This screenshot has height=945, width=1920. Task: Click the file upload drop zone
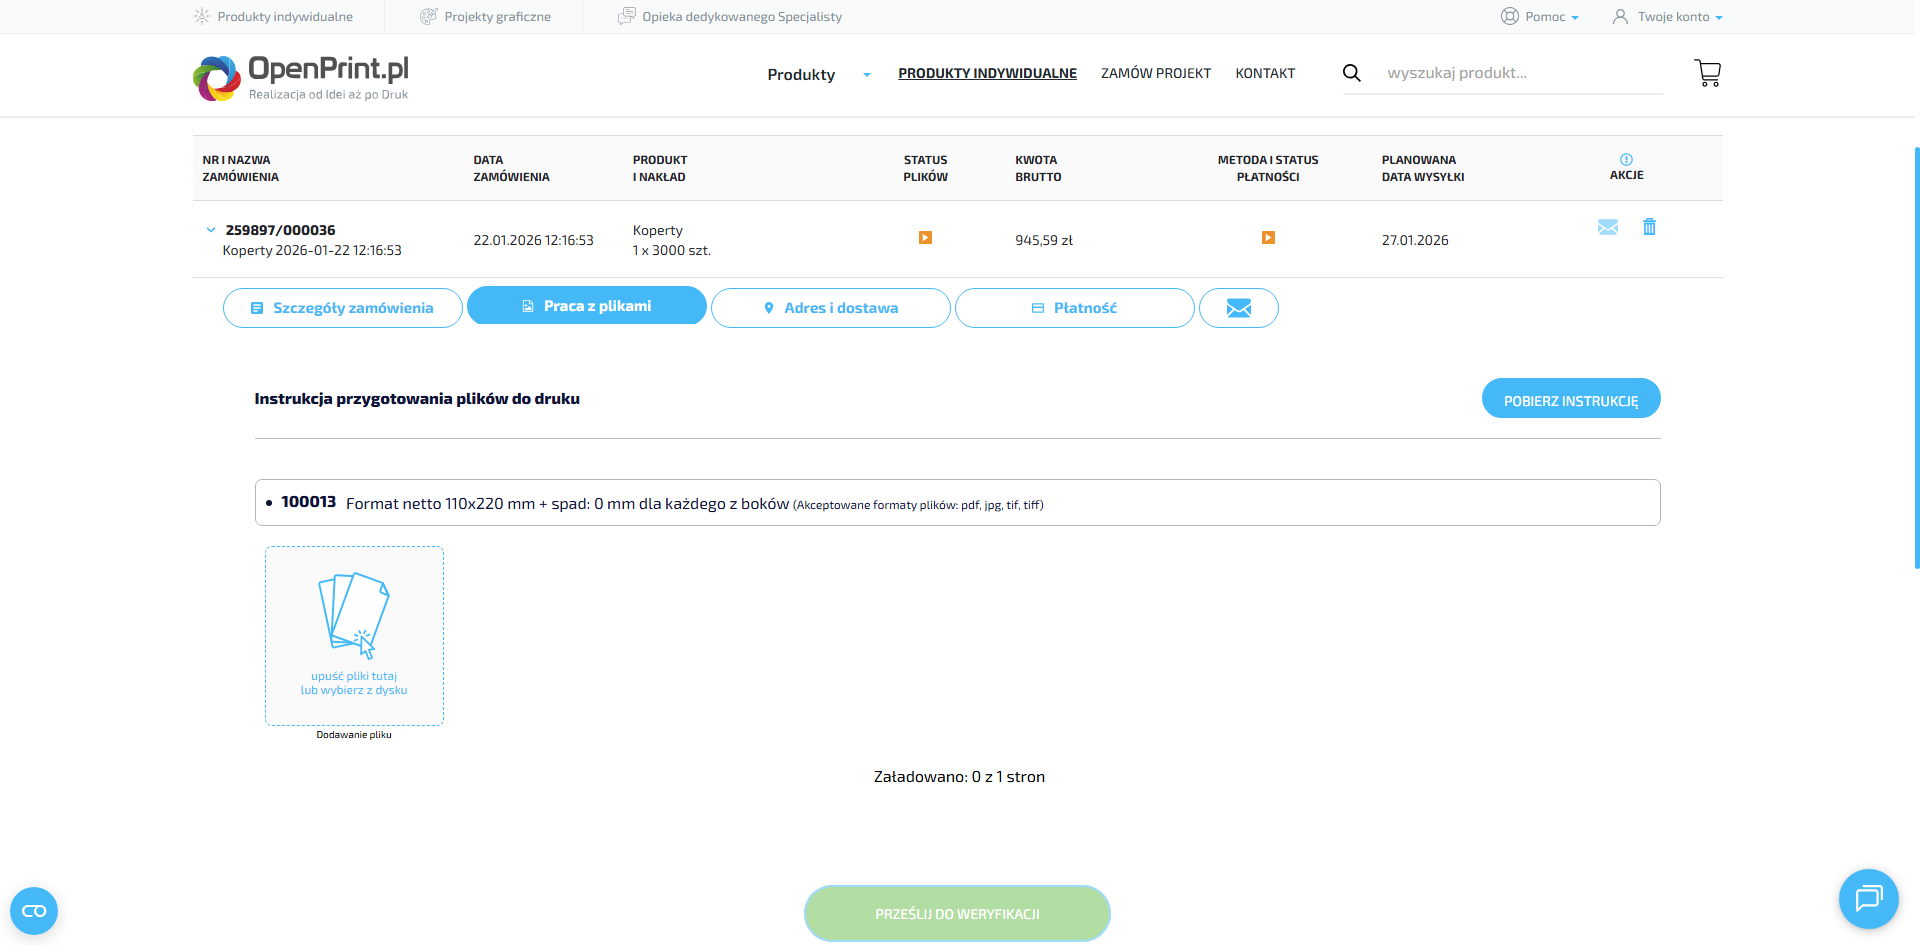[354, 635]
